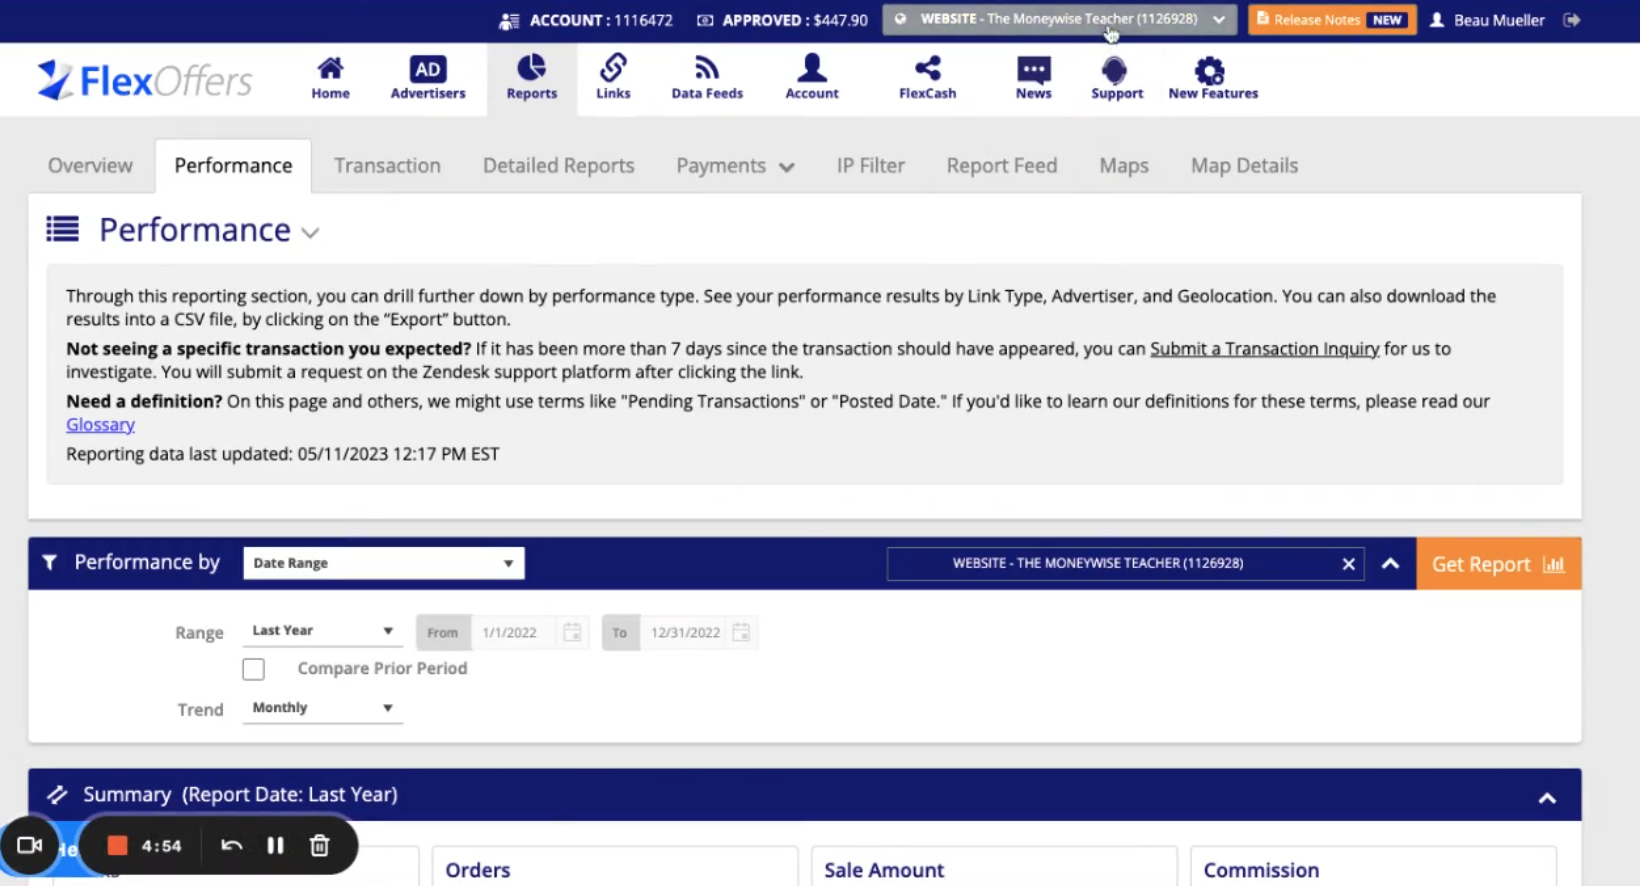The width and height of the screenshot is (1640, 886).
Task: Click the APPROVED : $447.90 text
Action: coord(795,20)
